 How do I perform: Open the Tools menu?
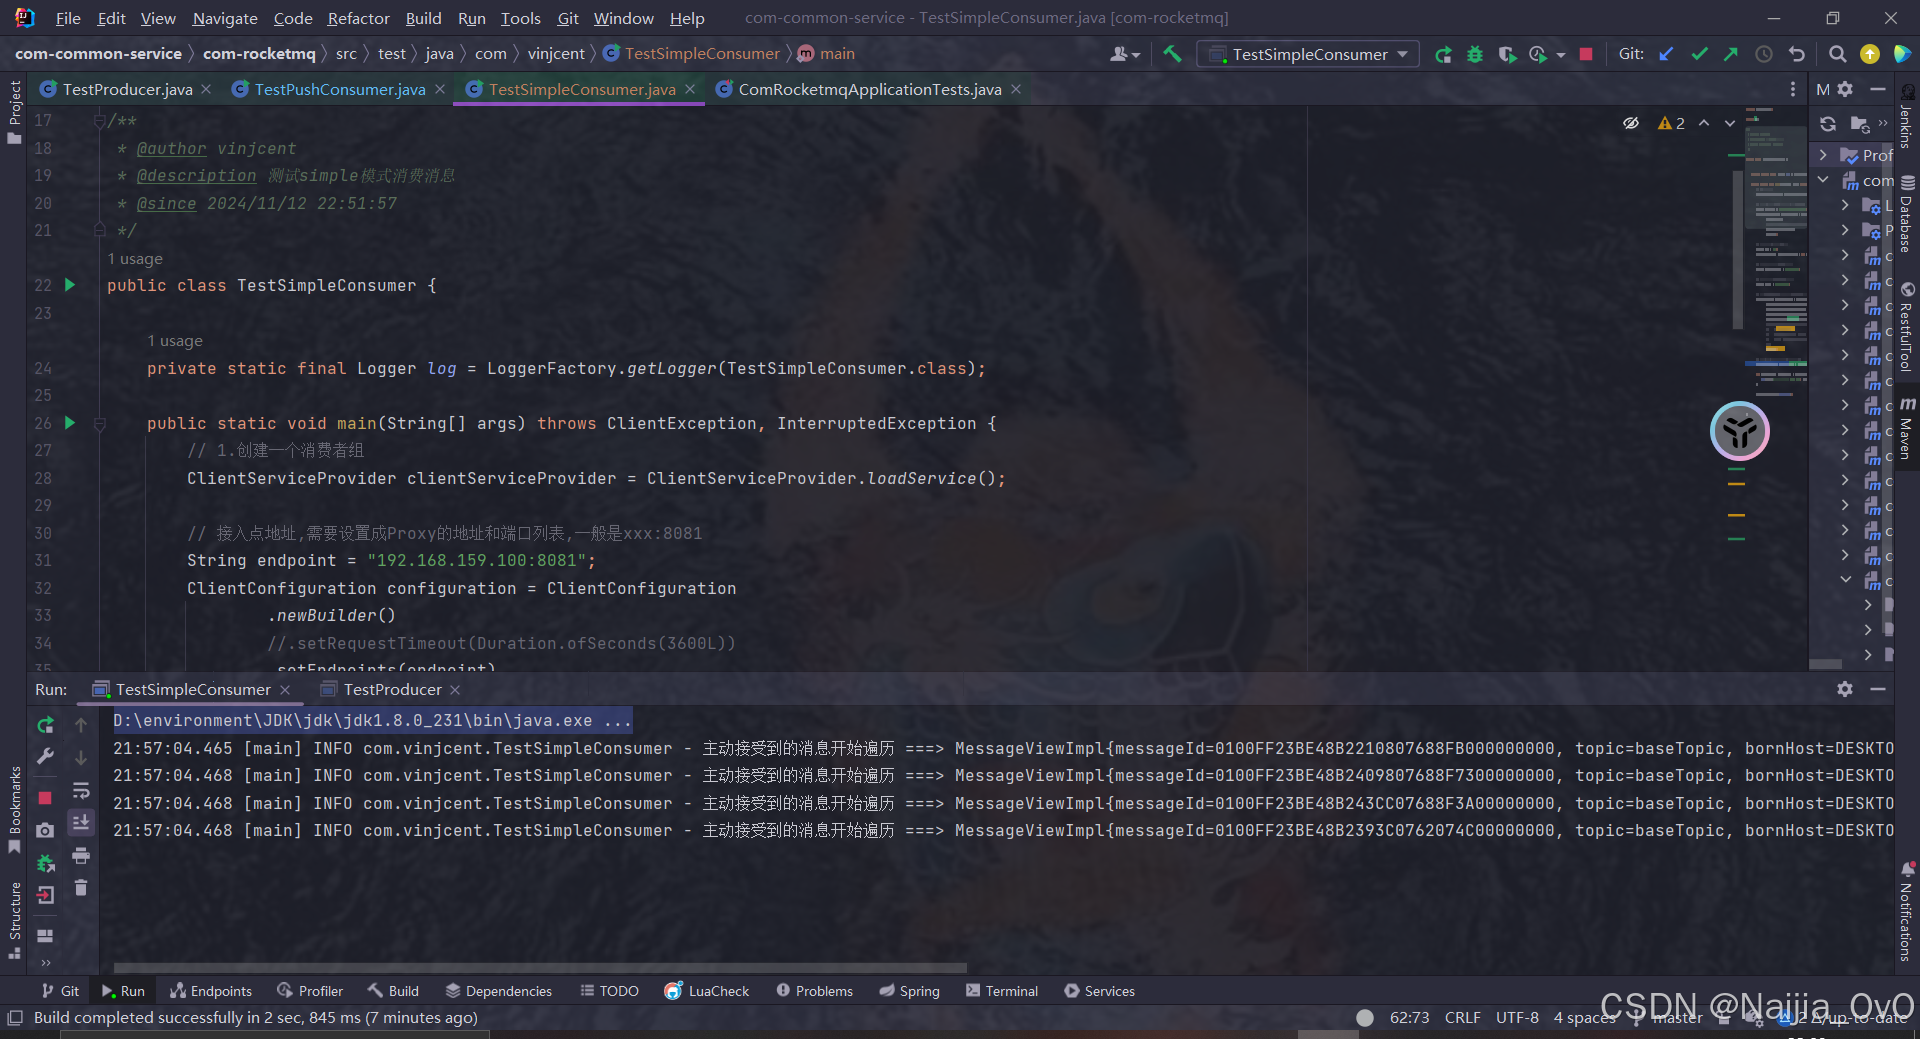[x=520, y=18]
